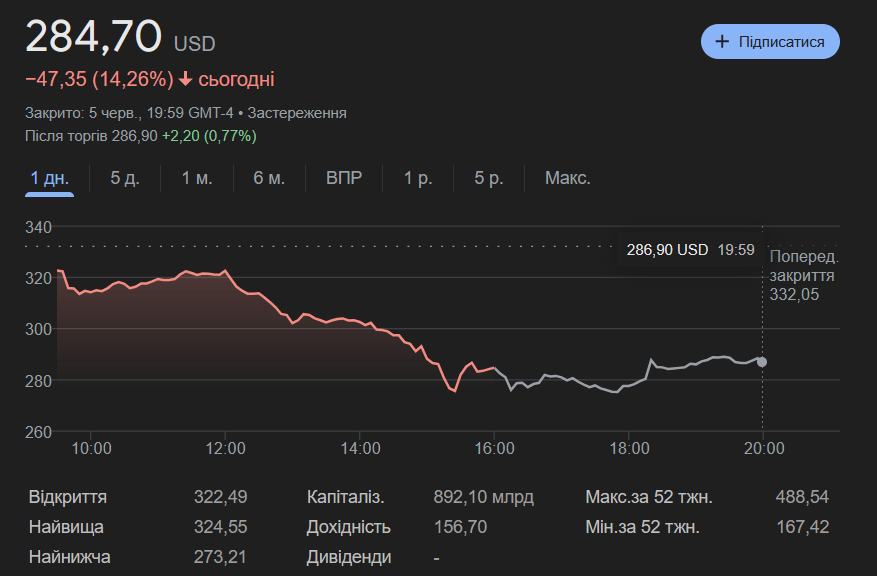Click the plus icon in Підписатися button
The height and width of the screenshot is (576, 877).
tap(722, 41)
